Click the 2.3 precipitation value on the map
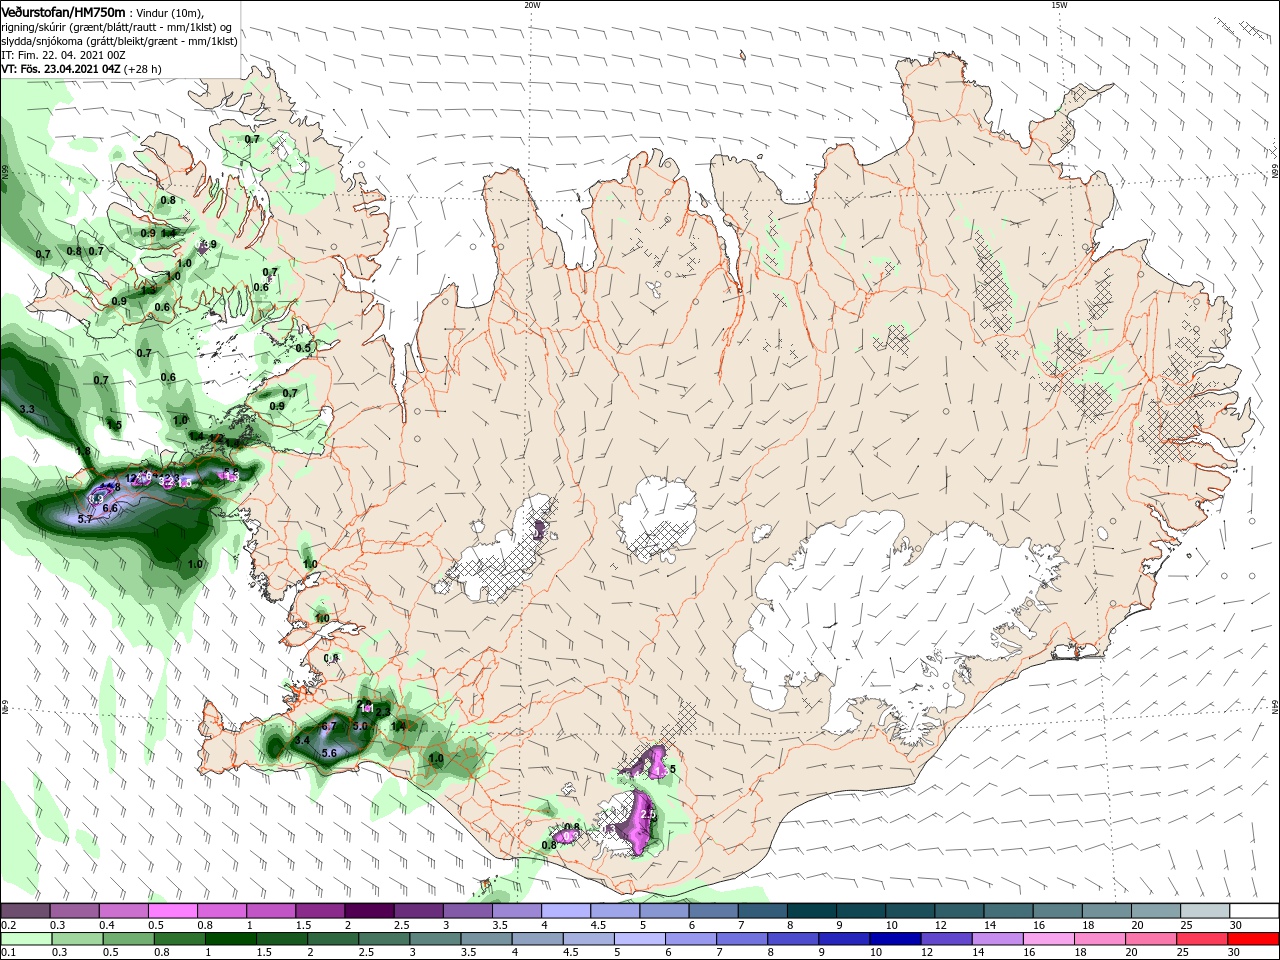The image size is (1280, 960). [x=383, y=711]
